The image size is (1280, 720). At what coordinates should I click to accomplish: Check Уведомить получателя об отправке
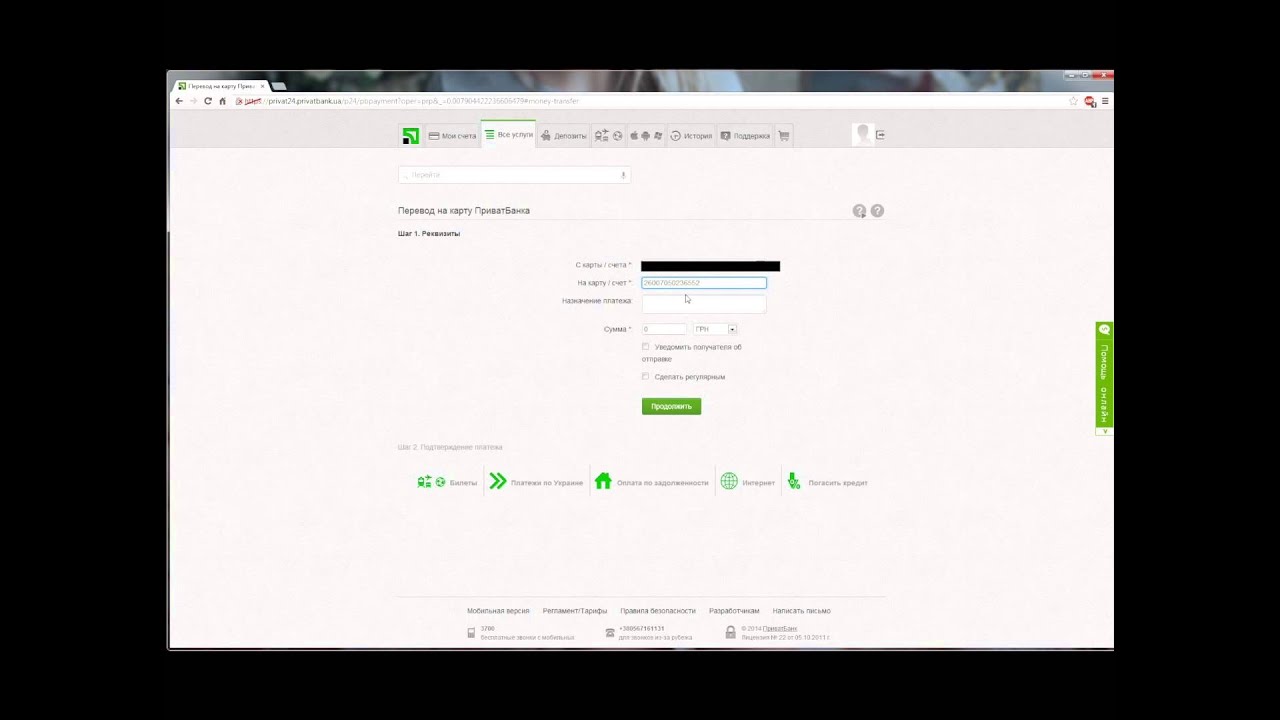[645, 347]
